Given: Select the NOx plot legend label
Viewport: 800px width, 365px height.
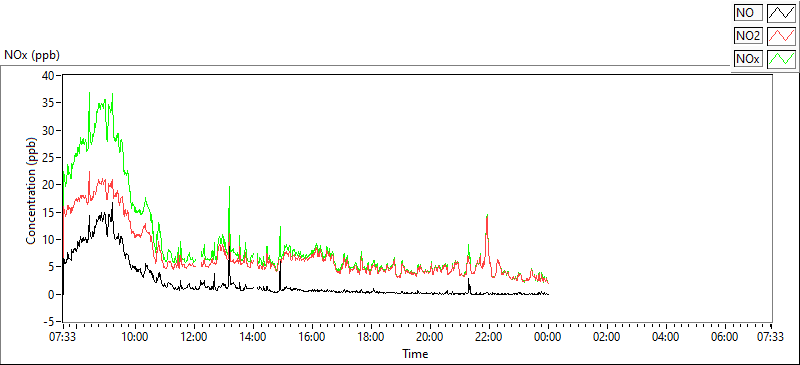Looking at the screenshot, I should click(x=748, y=59).
